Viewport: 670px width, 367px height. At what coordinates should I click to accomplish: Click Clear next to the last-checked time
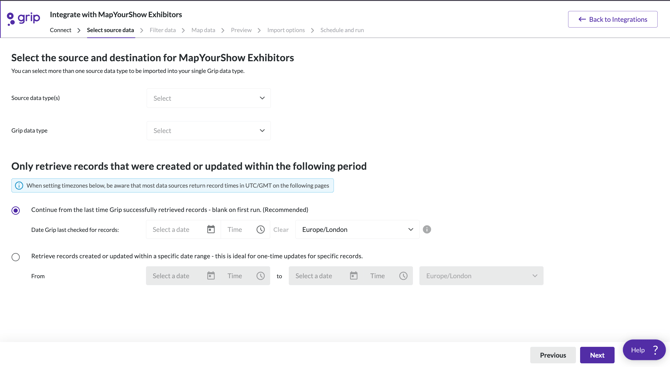coord(281,229)
